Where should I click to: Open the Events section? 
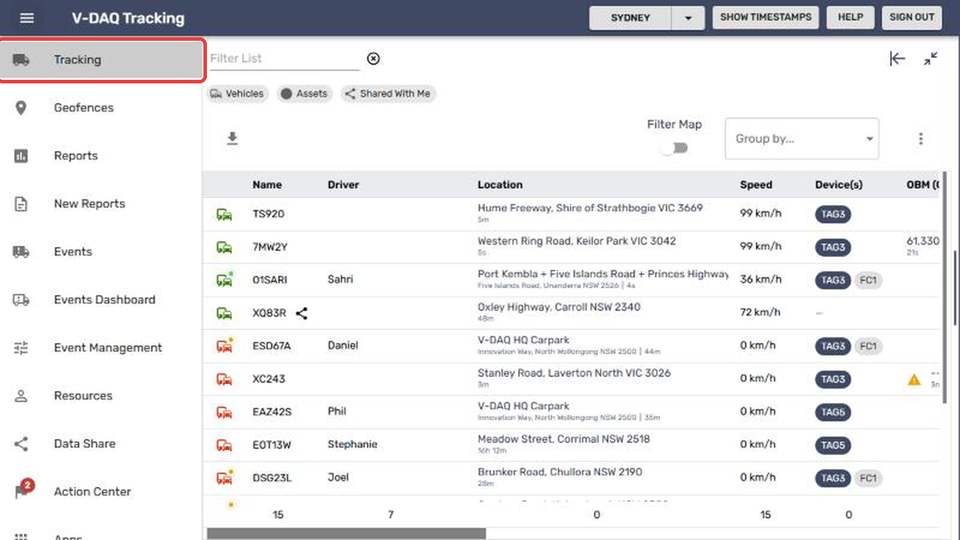point(102,252)
